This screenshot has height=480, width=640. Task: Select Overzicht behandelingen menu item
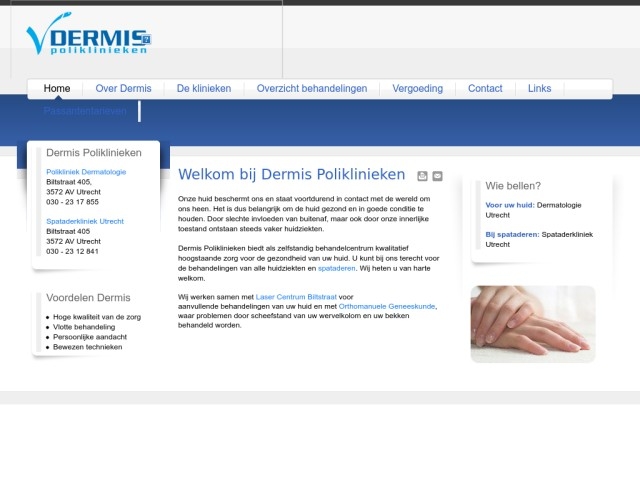click(x=311, y=89)
